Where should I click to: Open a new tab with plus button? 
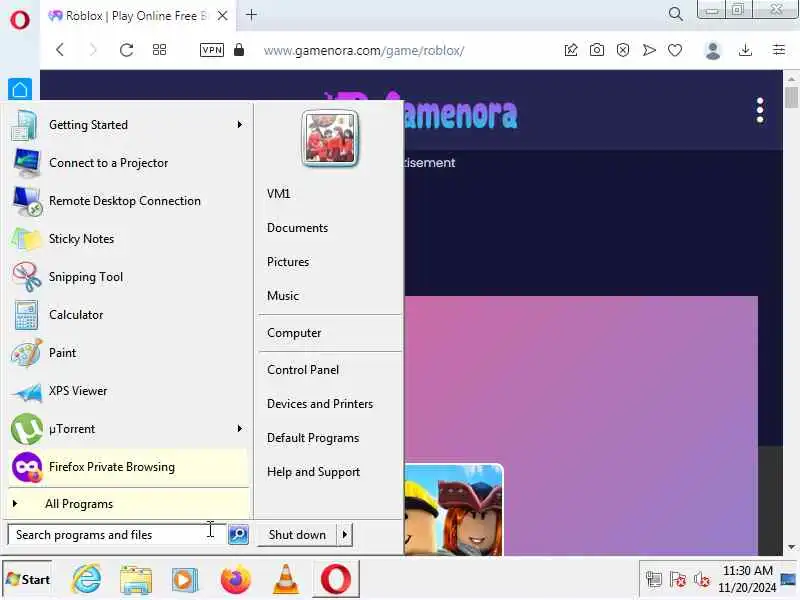251,15
